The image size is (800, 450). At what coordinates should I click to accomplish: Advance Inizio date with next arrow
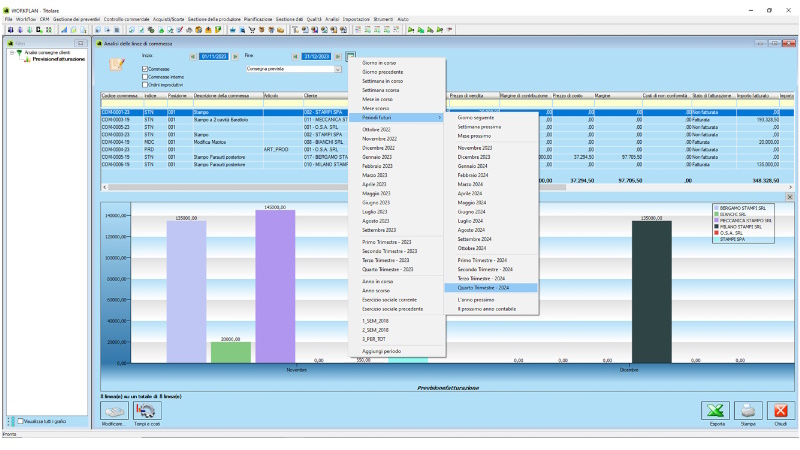point(235,57)
